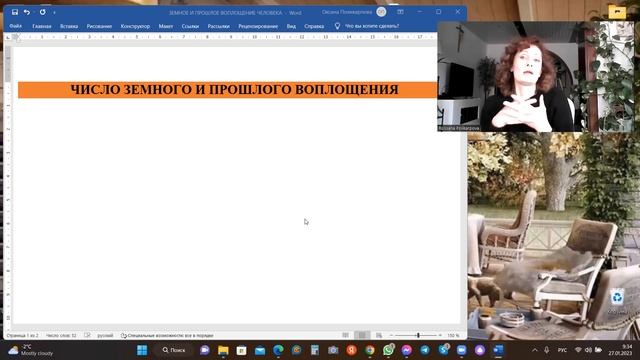Image resolution: width=640 pixels, height=360 pixels.
Task: Open Messenger from the taskbar
Action: tap(407, 350)
